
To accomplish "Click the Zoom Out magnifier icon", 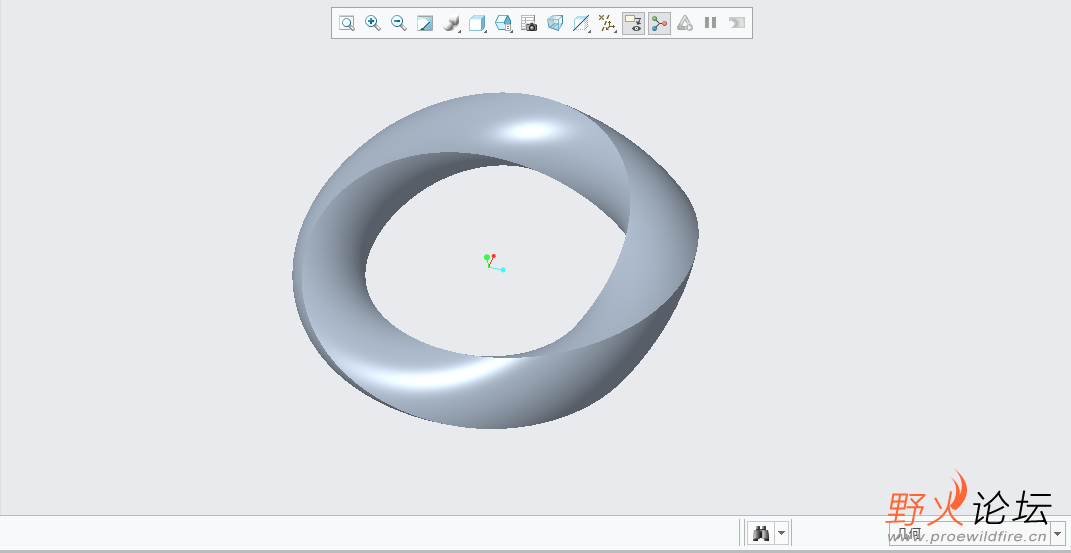I will pos(399,23).
